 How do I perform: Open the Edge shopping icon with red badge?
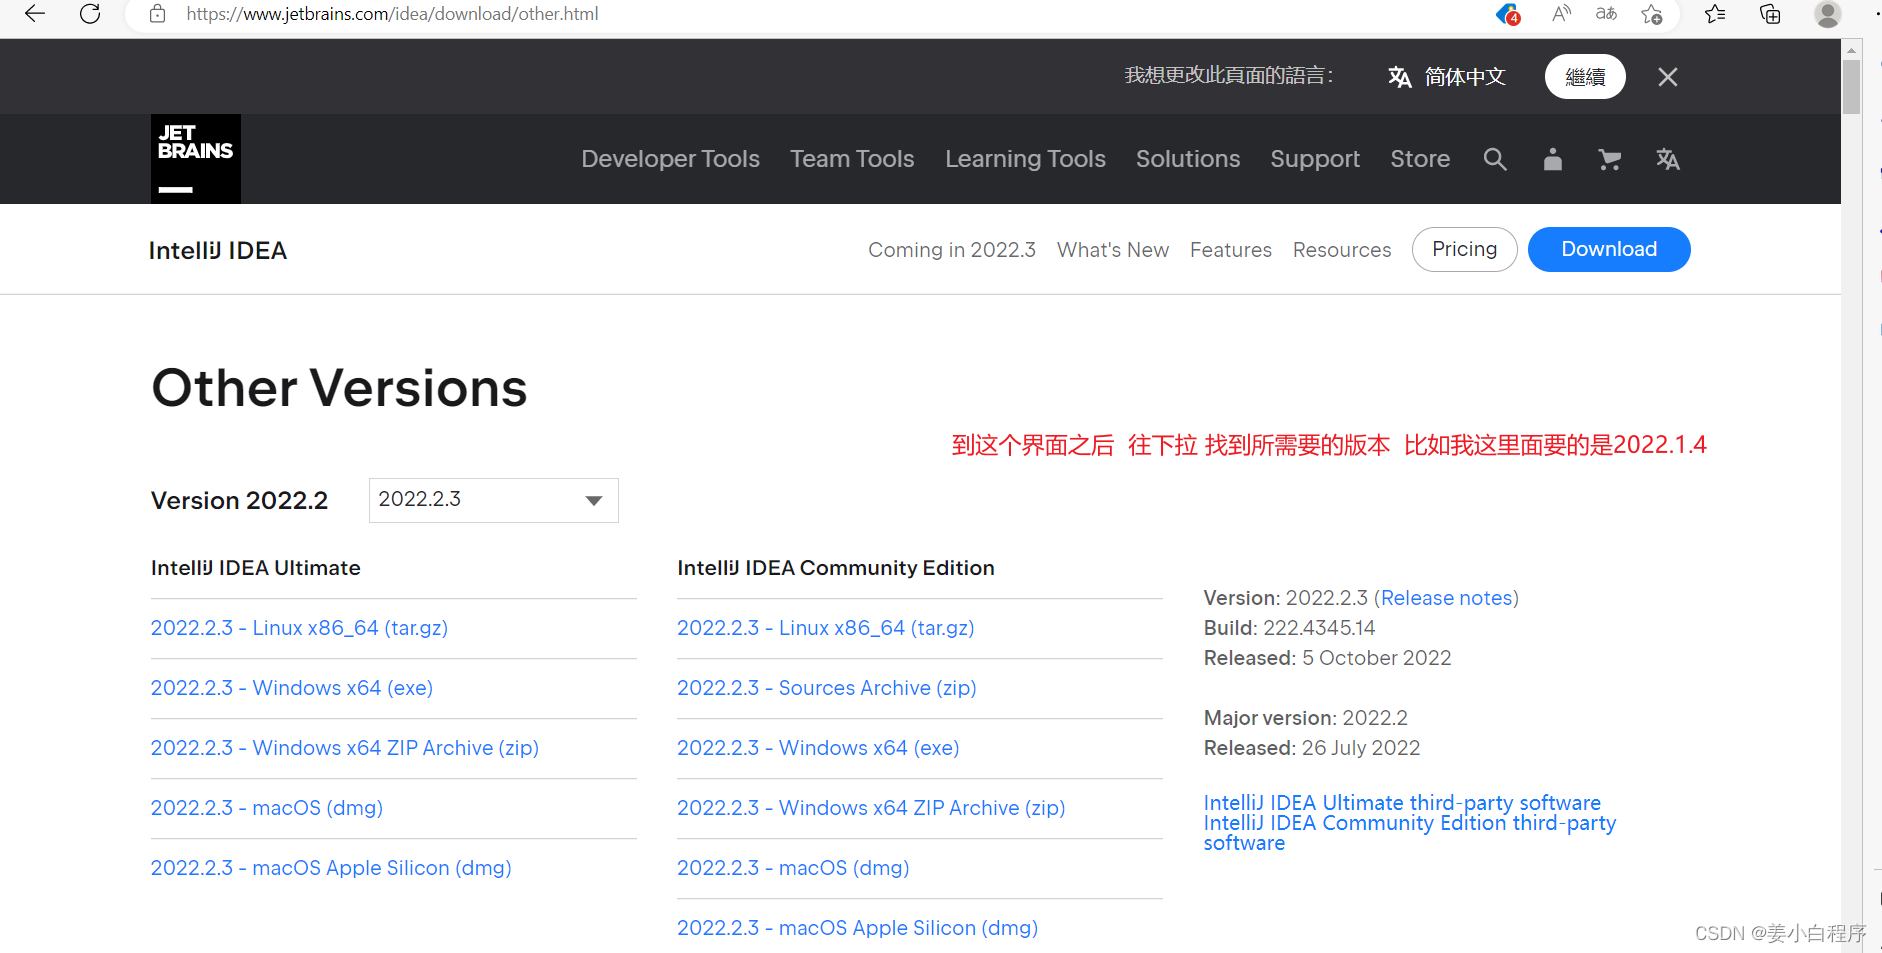click(x=1507, y=14)
